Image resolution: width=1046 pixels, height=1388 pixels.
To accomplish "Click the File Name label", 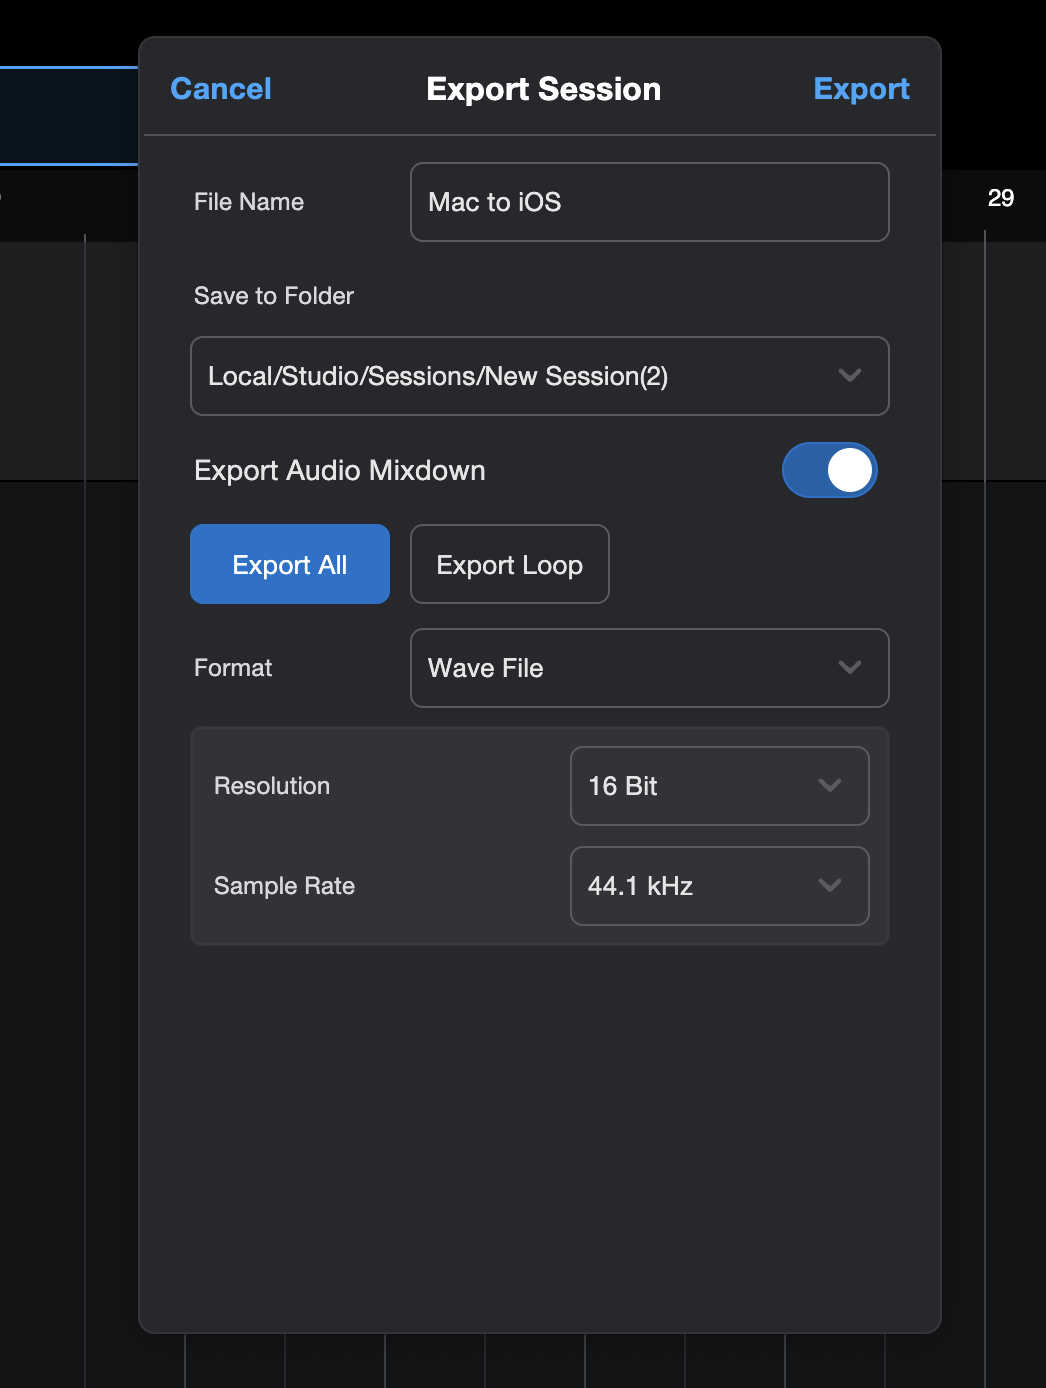I will coord(249,202).
